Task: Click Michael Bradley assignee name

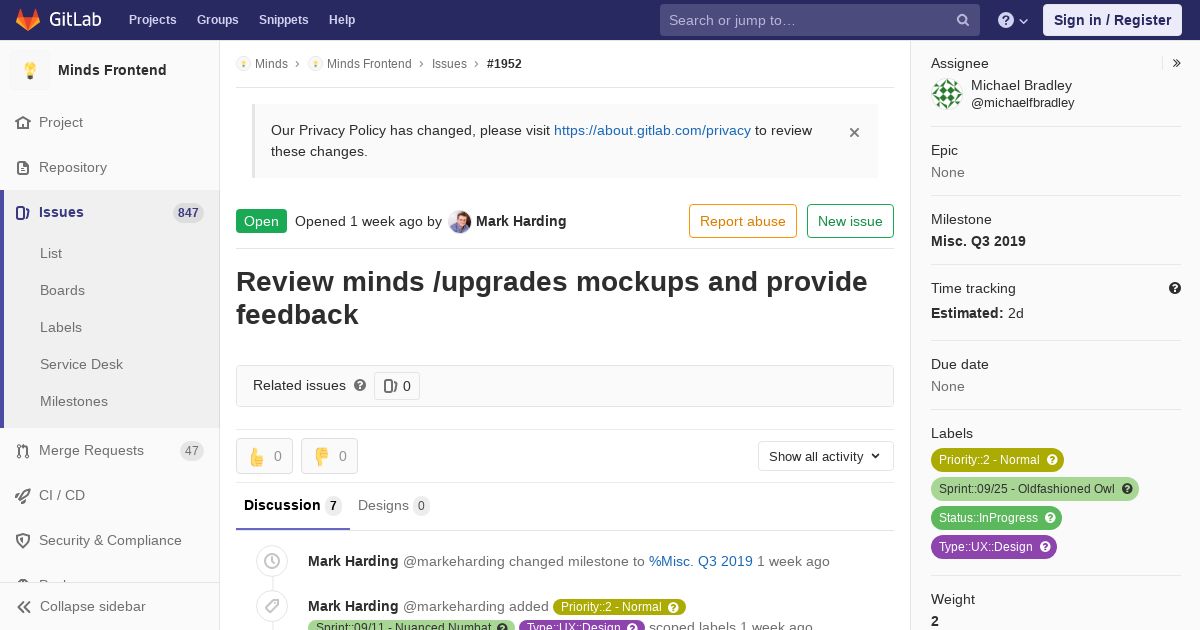Action: point(1021,85)
